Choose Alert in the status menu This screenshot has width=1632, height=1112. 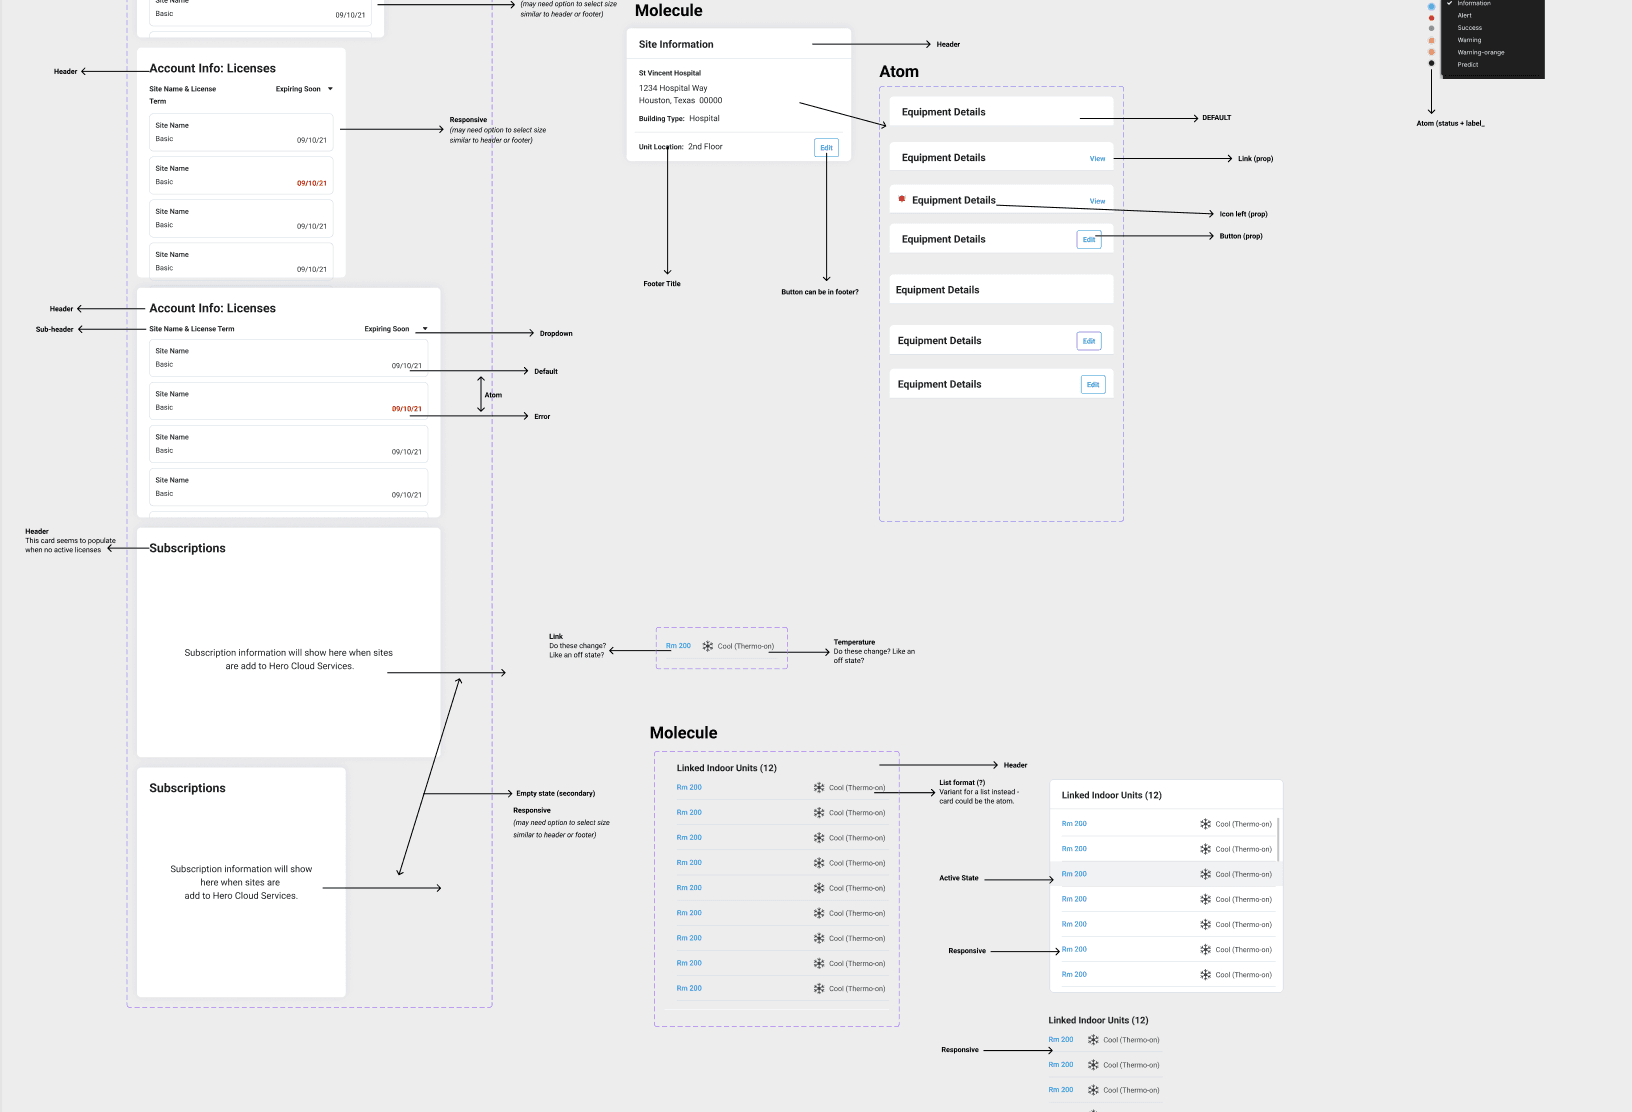(x=1464, y=16)
